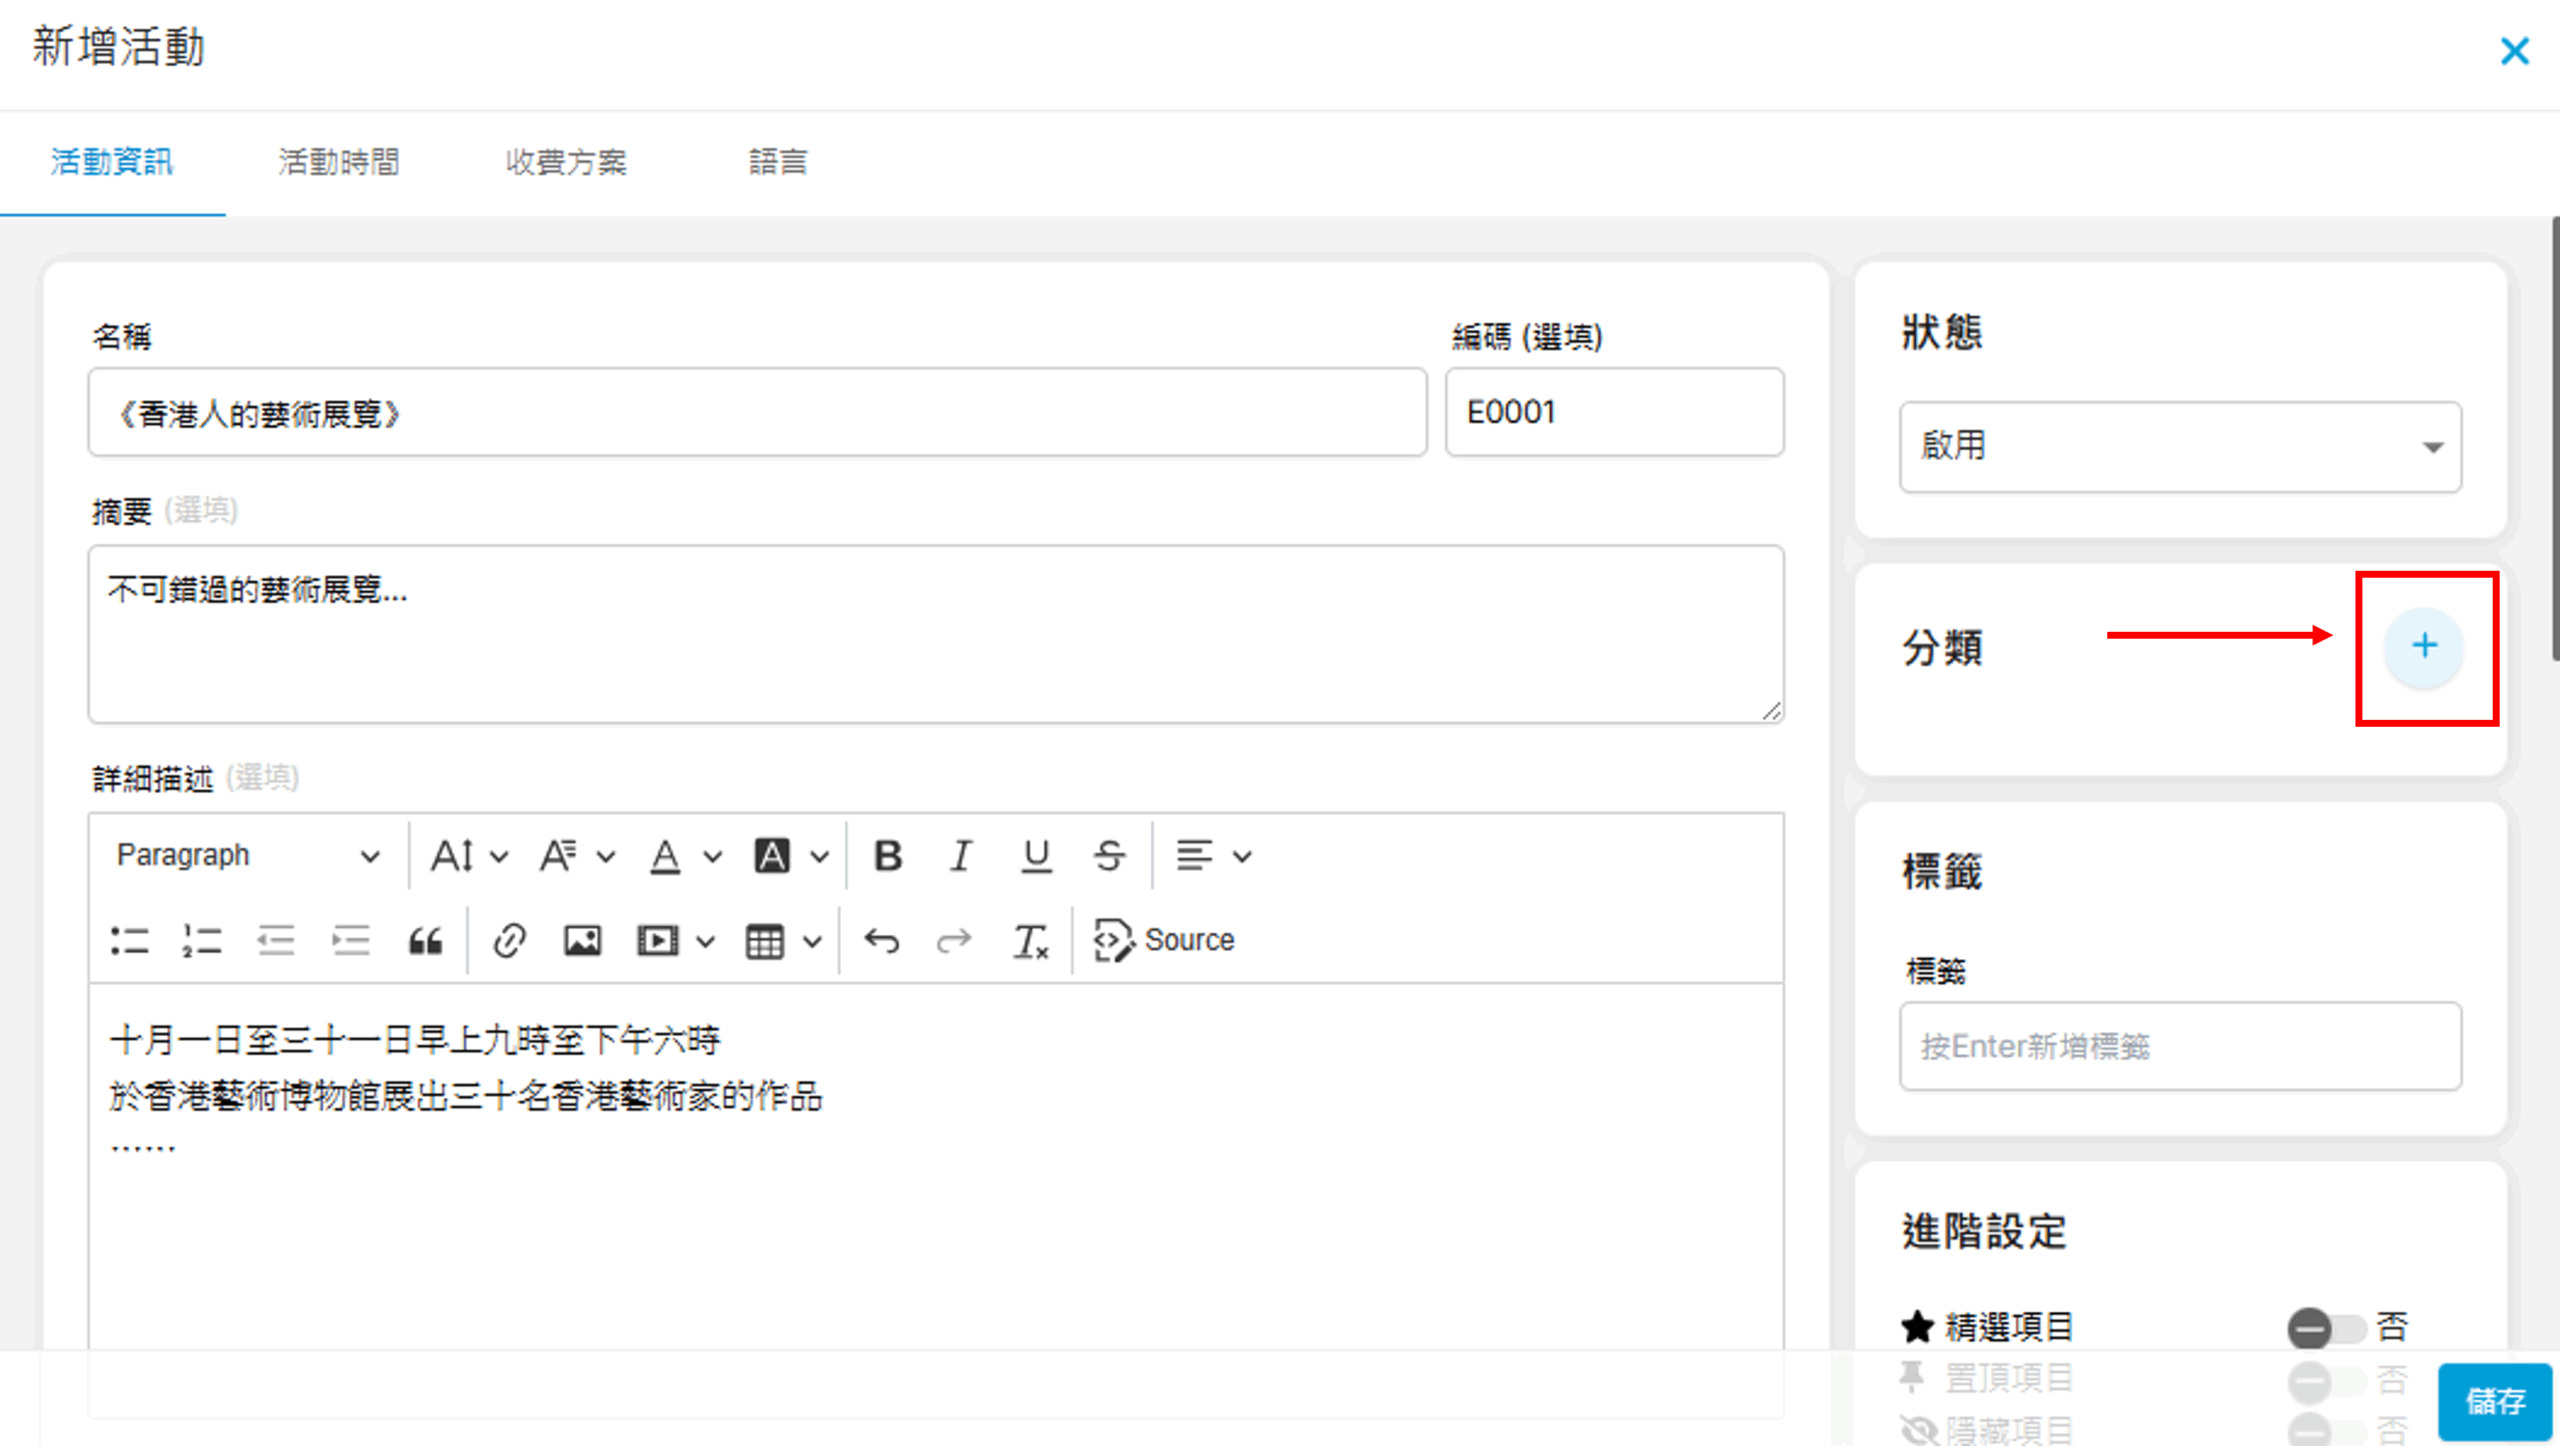Screen dimensions: 2560x1446
Task: Apply strikethrough formatting
Action: point(1109,856)
